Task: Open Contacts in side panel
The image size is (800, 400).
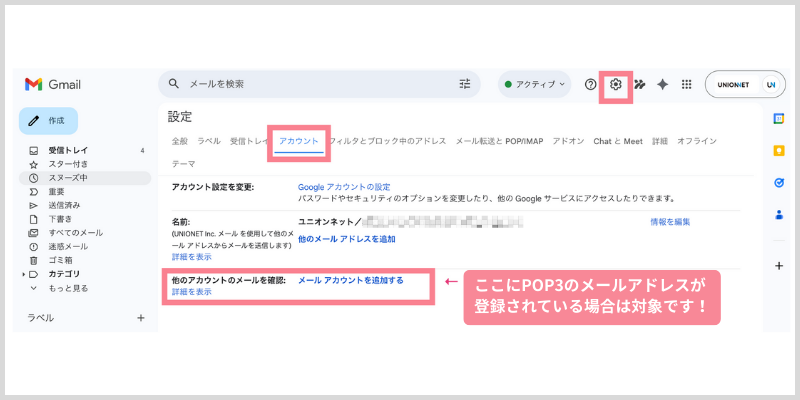Action: (x=779, y=214)
